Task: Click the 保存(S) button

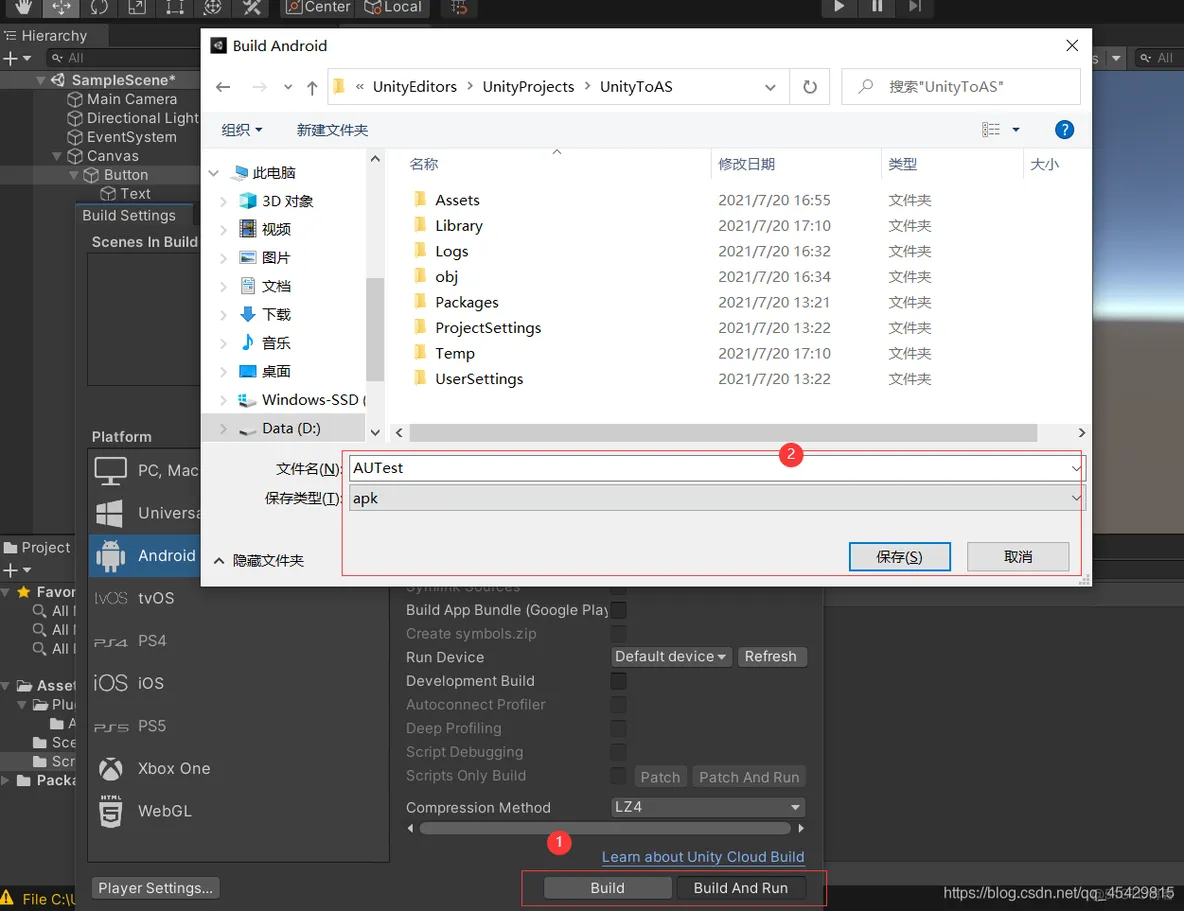Action: click(899, 557)
